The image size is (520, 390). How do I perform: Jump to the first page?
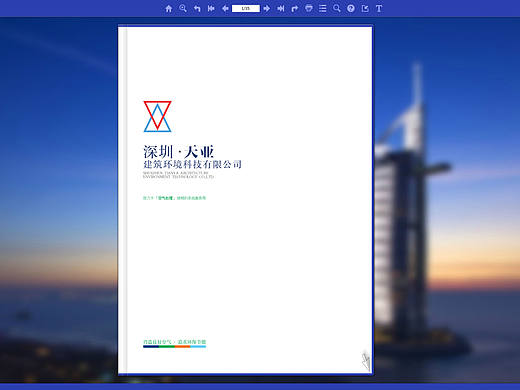point(211,9)
